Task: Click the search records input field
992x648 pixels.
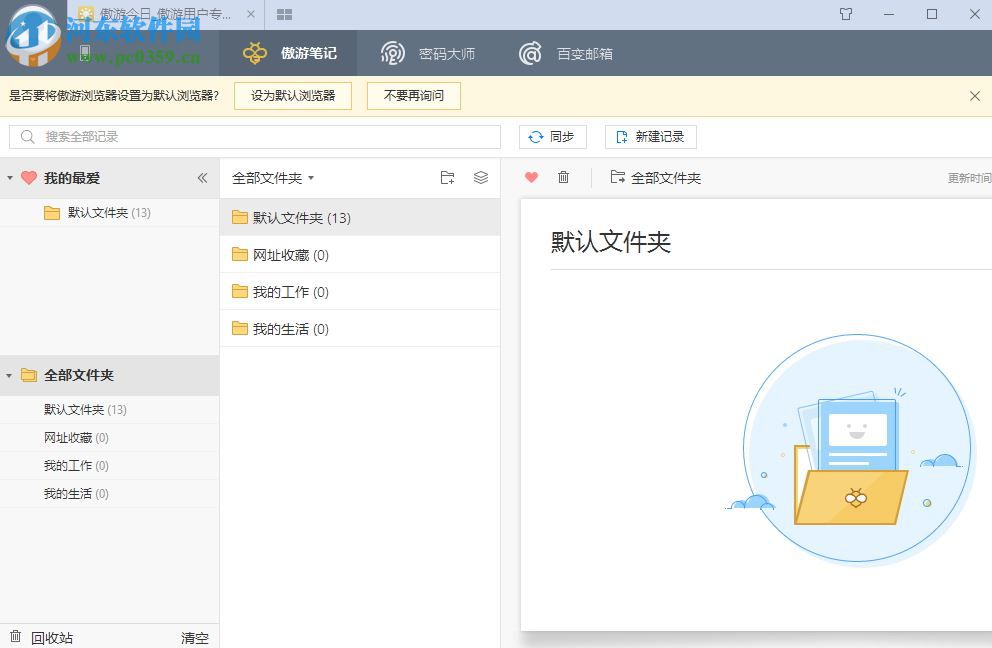Action: tap(250, 136)
